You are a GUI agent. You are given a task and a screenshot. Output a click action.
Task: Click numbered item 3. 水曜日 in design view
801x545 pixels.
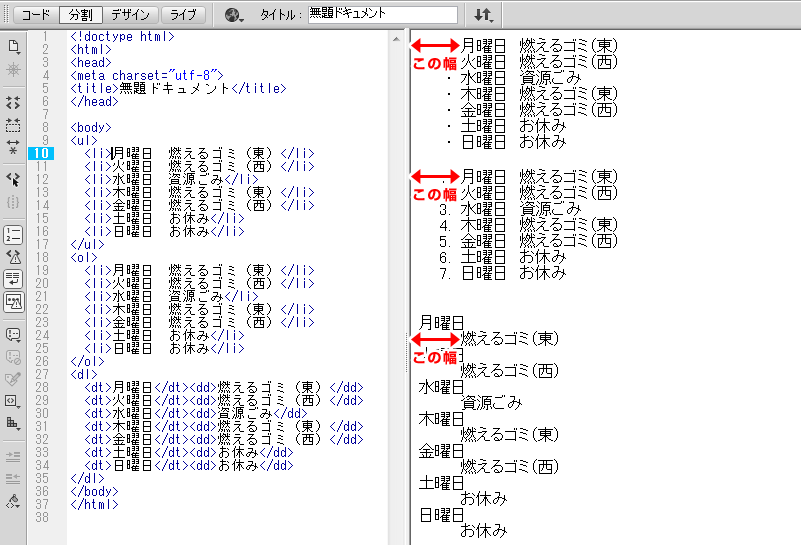click(510, 209)
